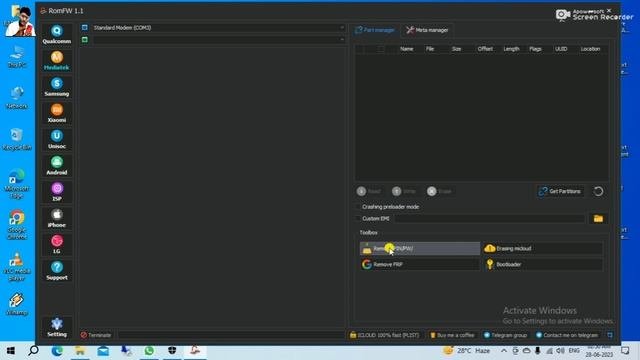
Task: Click the Read partition button
Action: click(369, 191)
